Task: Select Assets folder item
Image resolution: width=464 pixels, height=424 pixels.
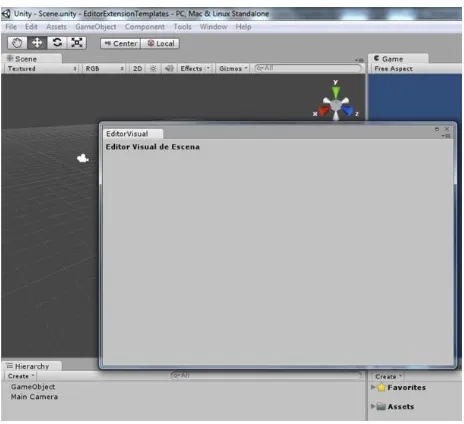Action: click(x=396, y=407)
